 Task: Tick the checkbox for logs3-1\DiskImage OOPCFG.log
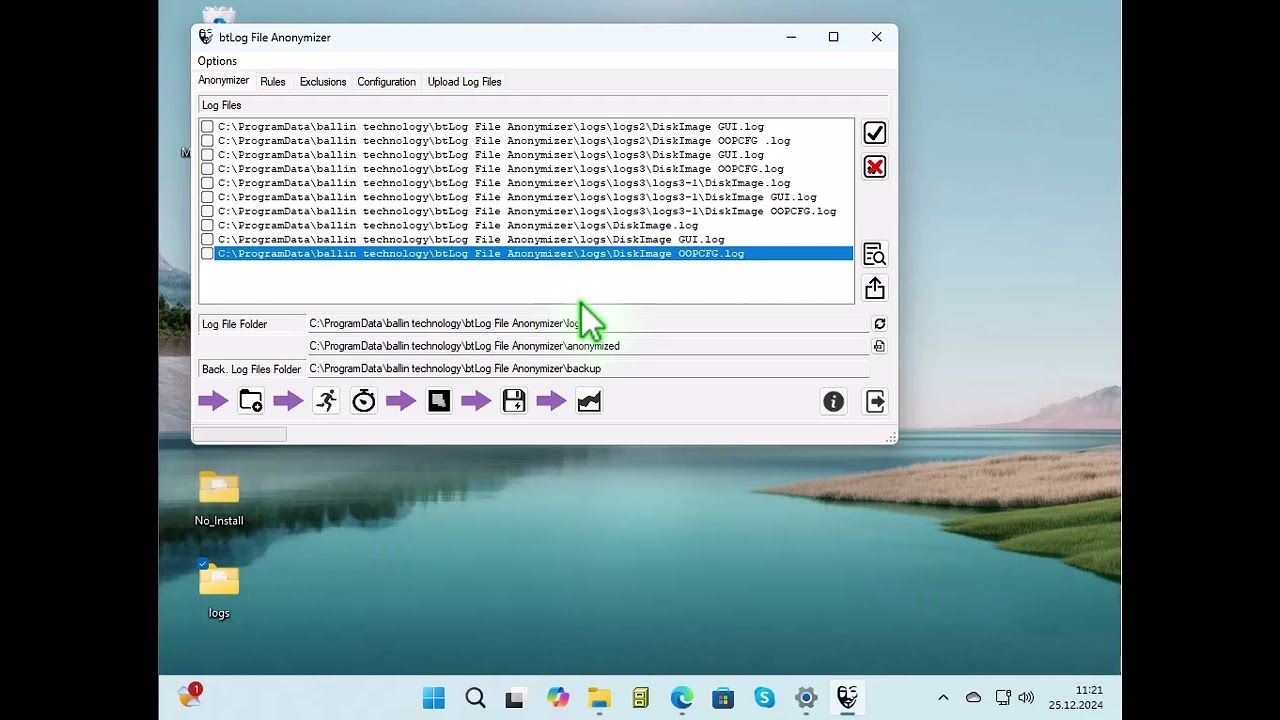tap(207, 211)
